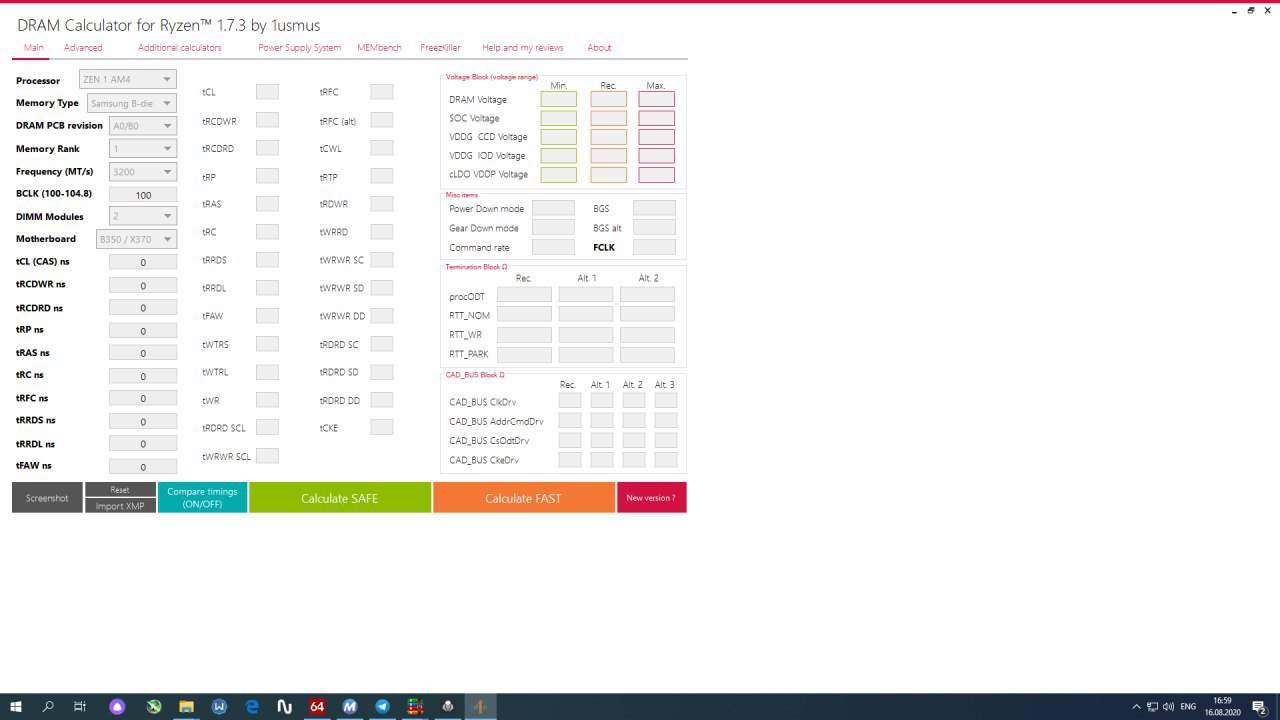This screenshot has width=1280, height=720.
Task: Switch to the MEMbench tab
Action: pyautogui.click(x=379, y=47)
